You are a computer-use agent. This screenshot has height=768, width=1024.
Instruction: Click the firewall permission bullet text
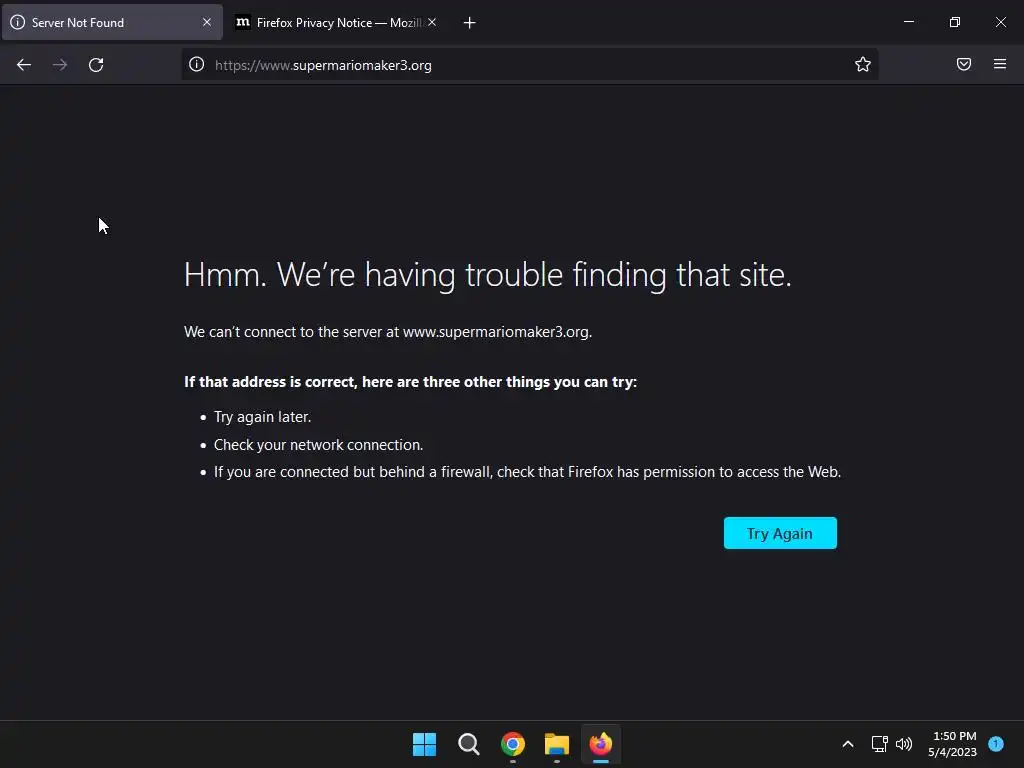click(527, 472)
